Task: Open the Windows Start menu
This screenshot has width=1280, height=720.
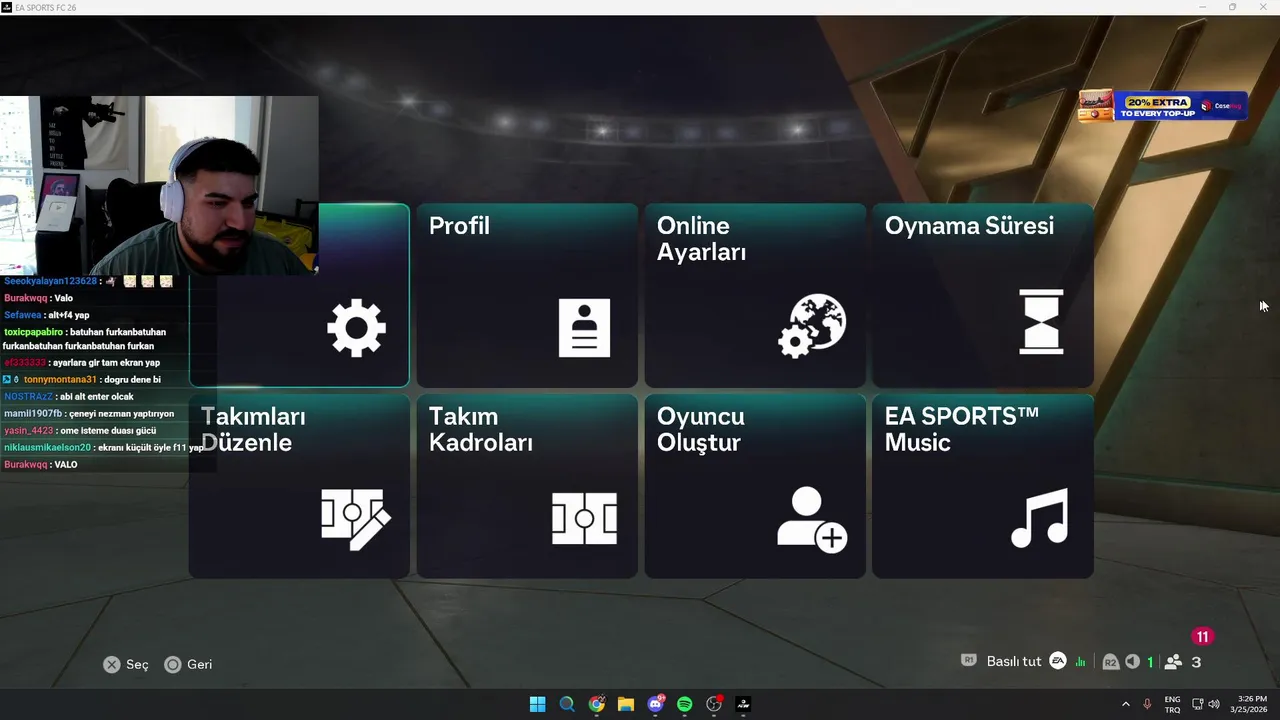Action: tap(537, 704)
